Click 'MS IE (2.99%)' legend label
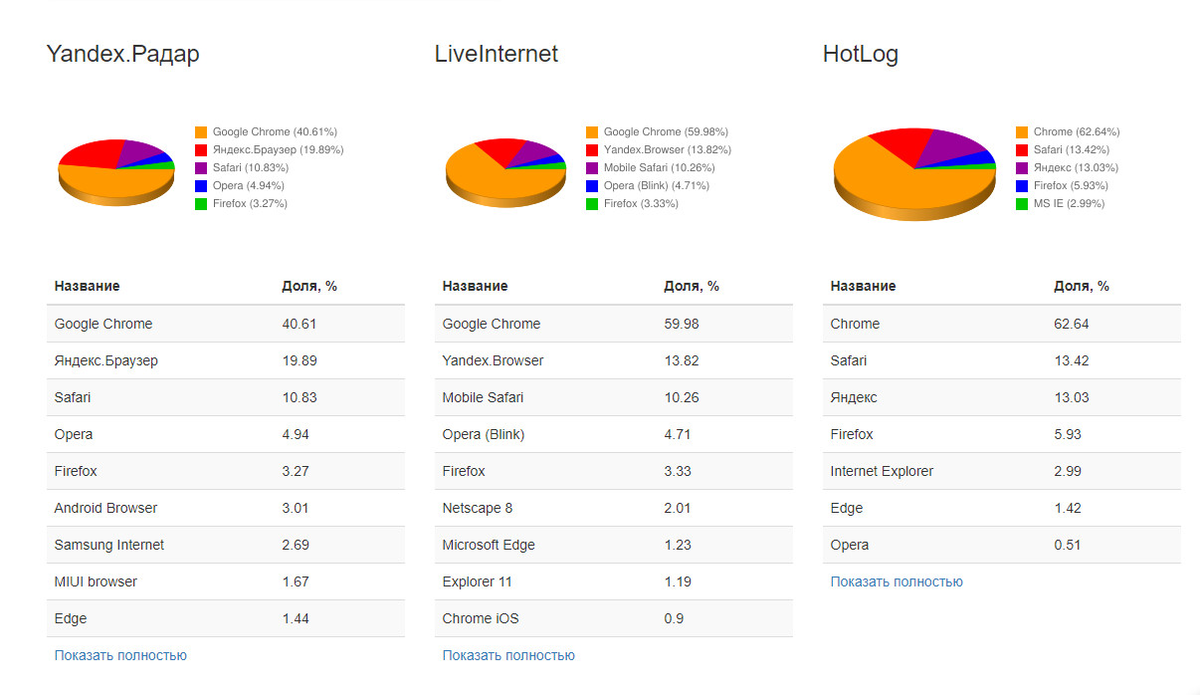1200x695 pixels. coord(1071,204)
